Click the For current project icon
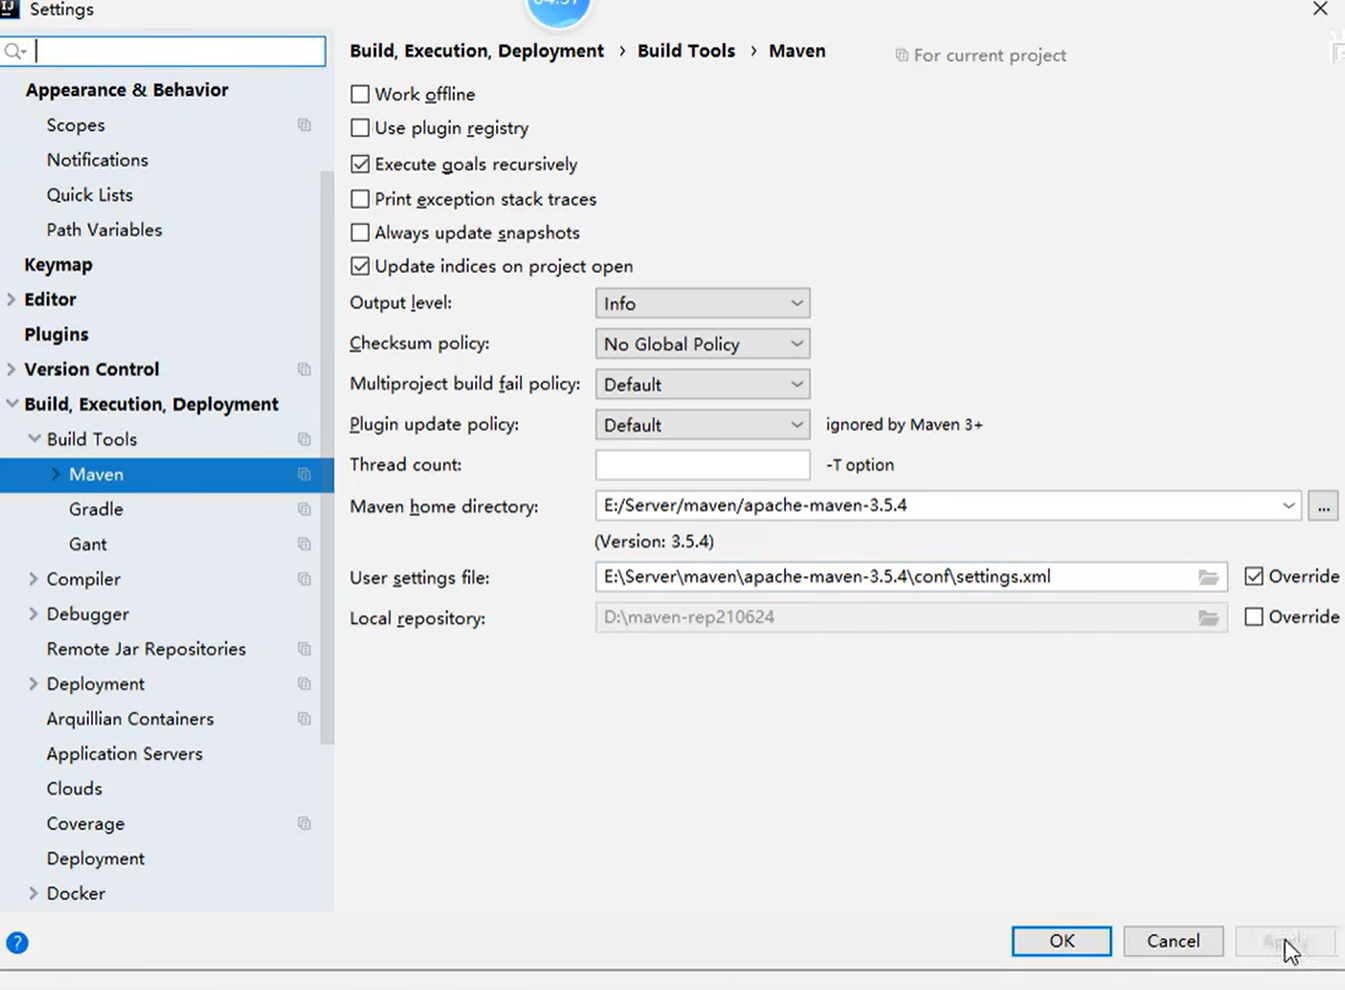This screenshot has width=1345, height=990. click(x=901, y=56)
